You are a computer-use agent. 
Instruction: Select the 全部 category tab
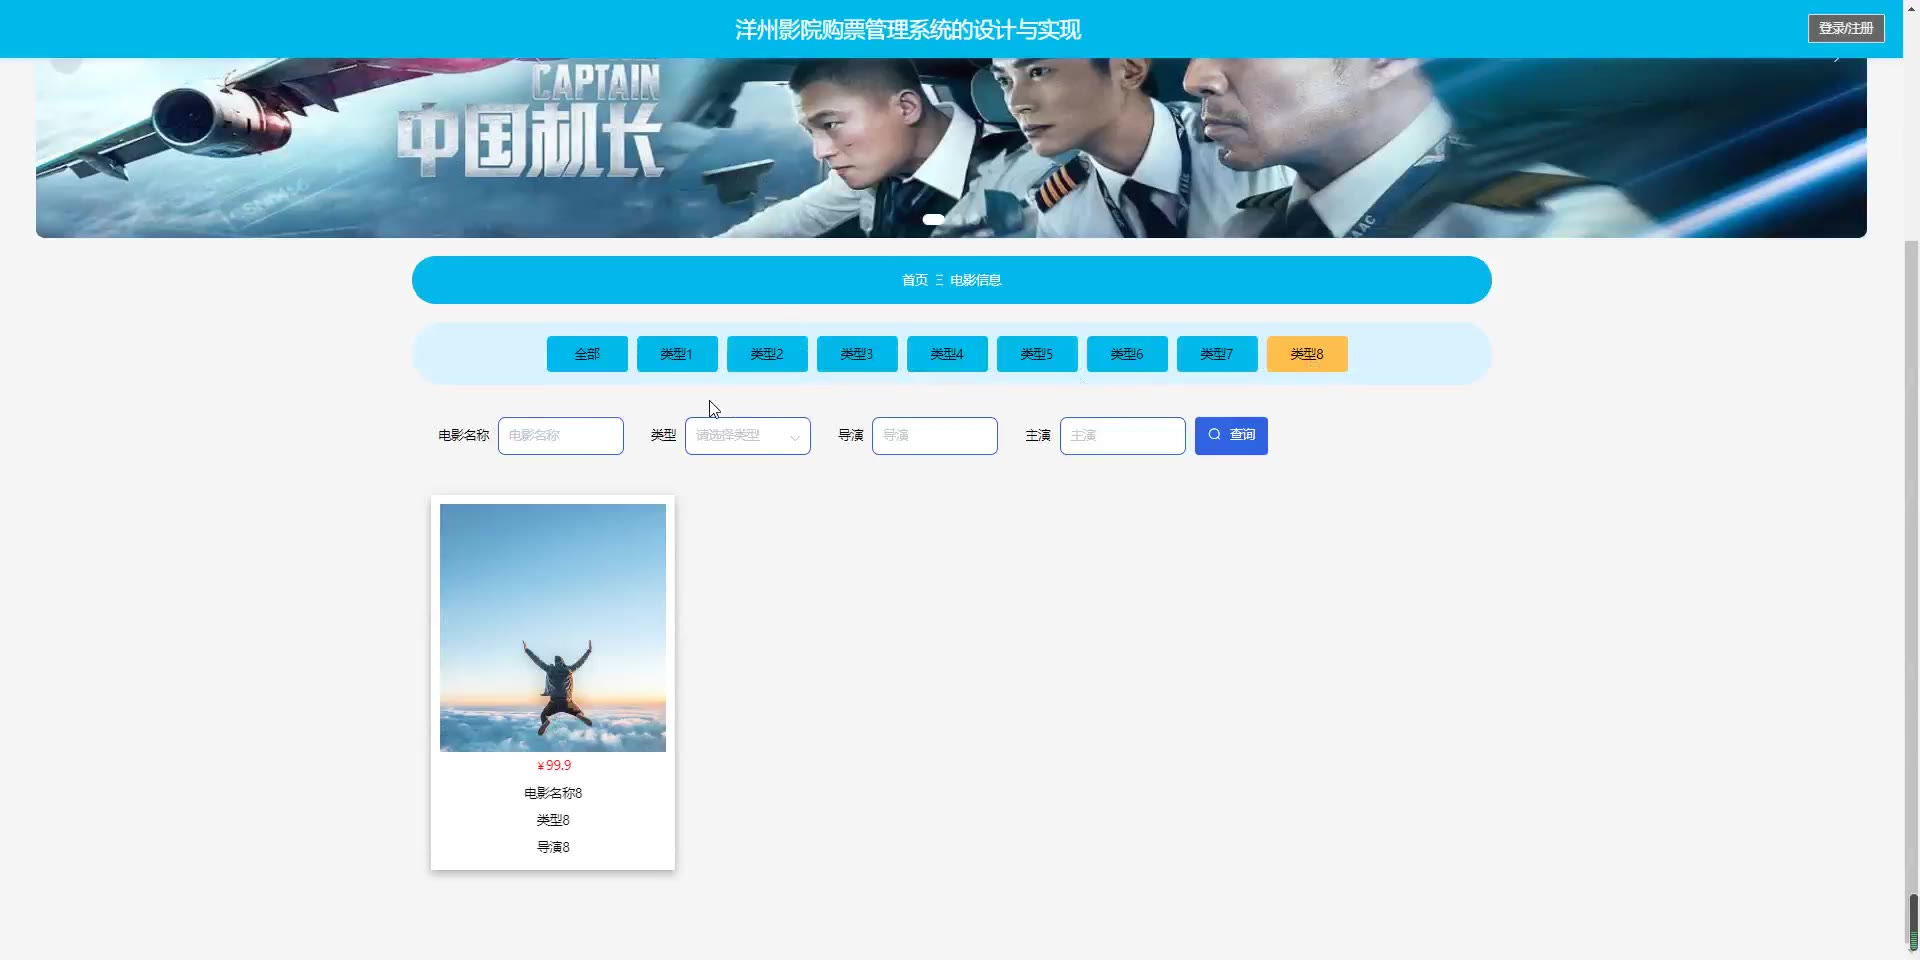tap(587, 354)
